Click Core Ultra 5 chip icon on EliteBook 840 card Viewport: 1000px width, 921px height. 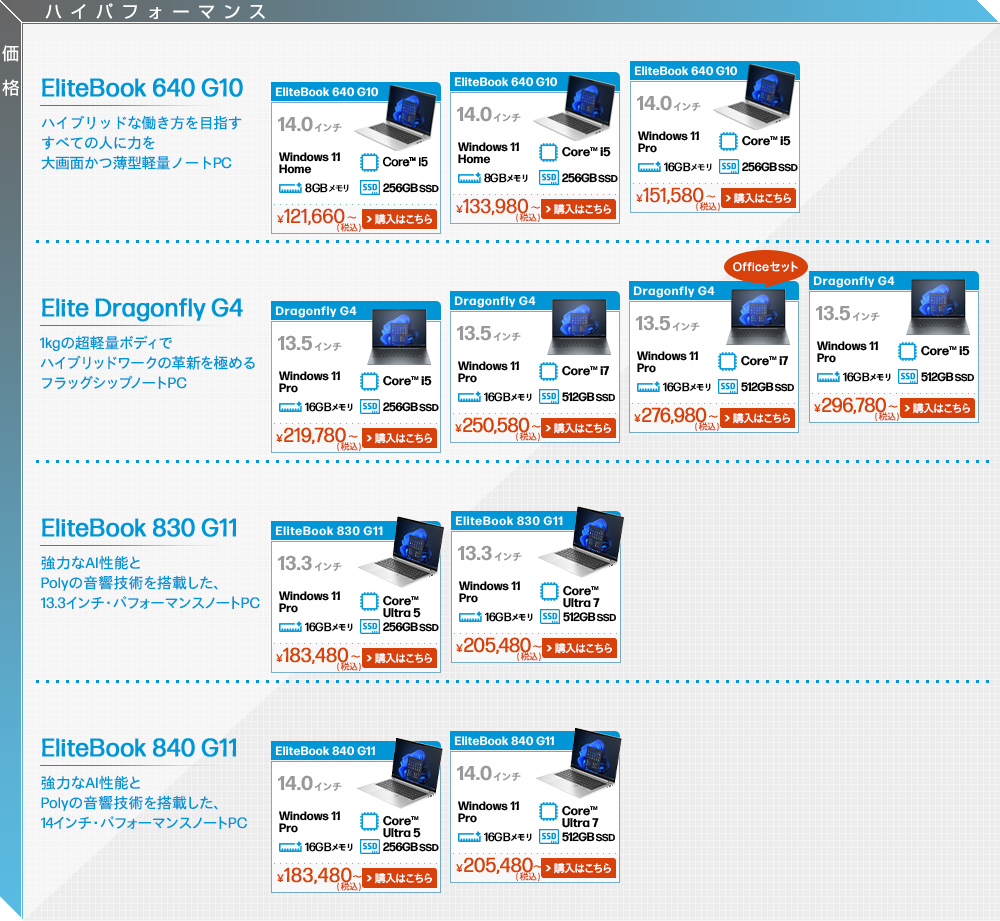[369, 822]
